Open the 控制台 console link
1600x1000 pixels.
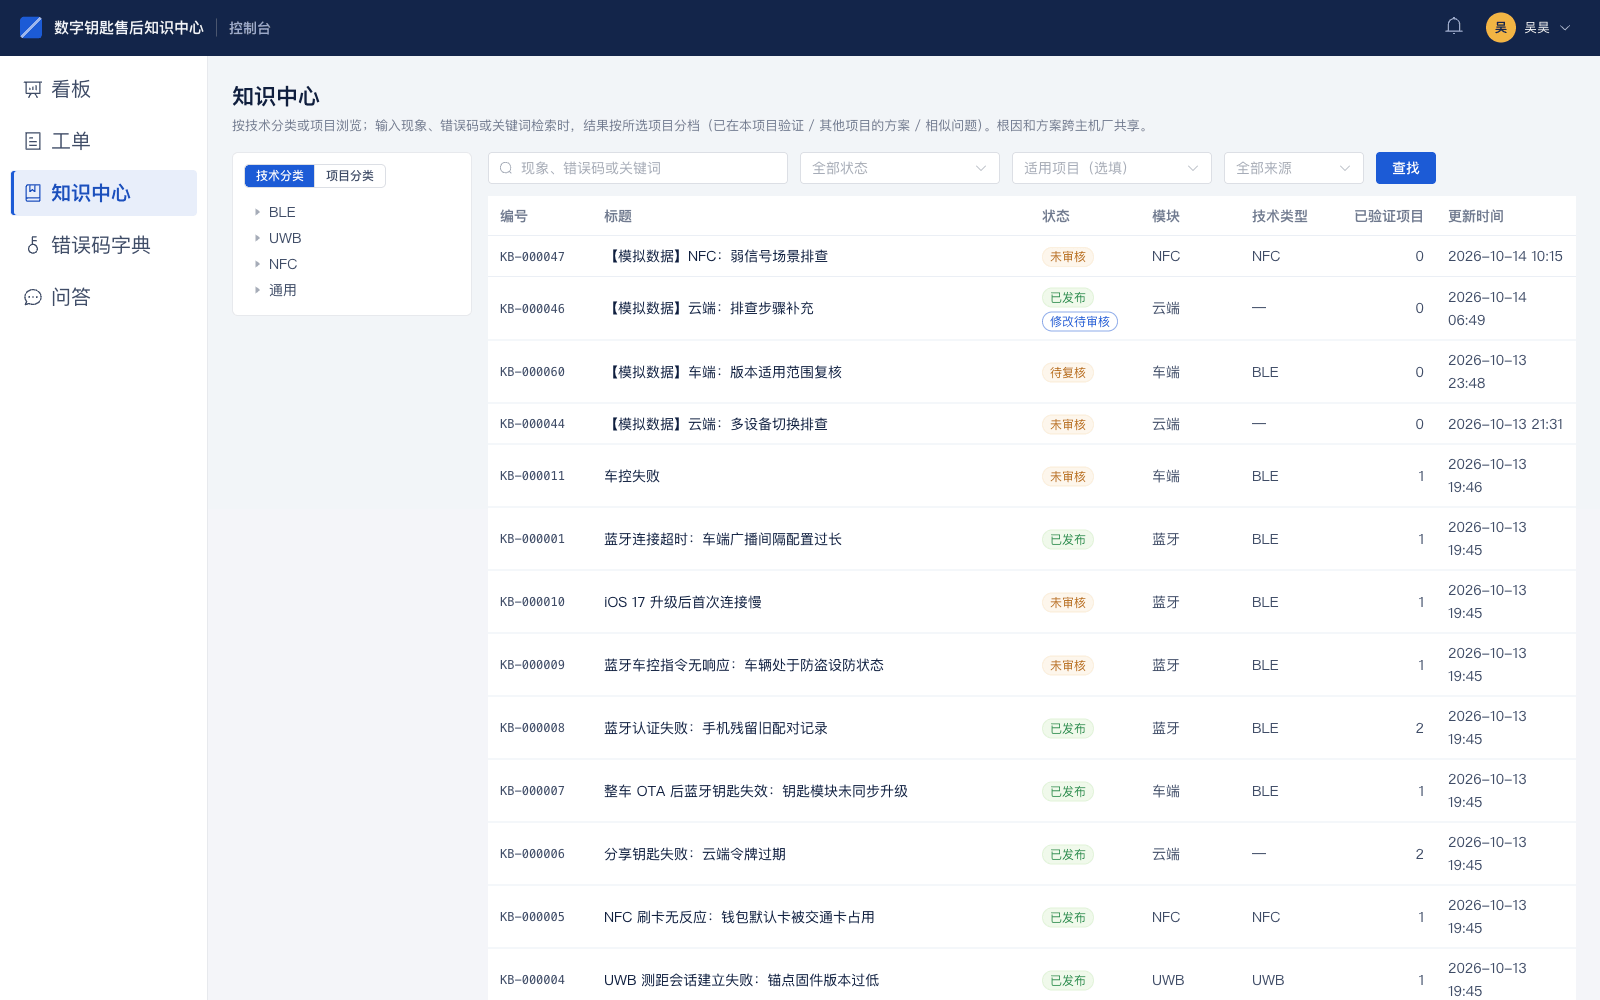(x=250, y=28)
